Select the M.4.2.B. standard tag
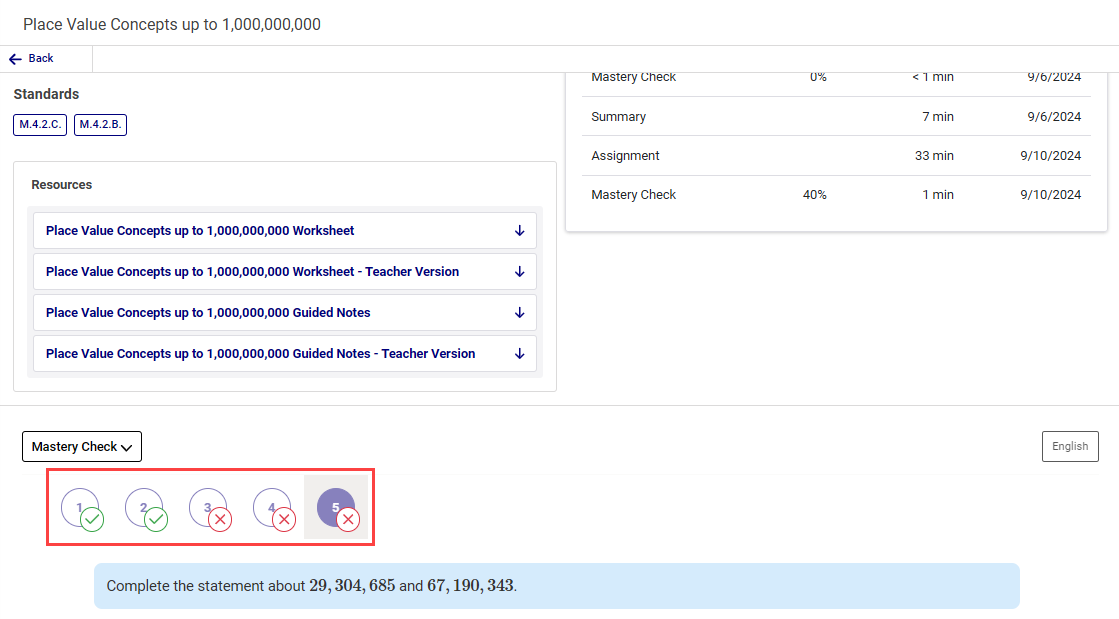 pos(100,125)
